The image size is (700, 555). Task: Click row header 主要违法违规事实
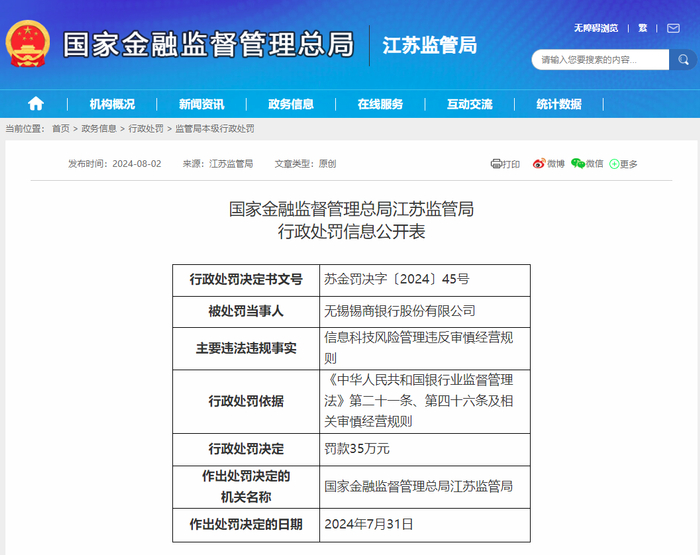[x=246, y=348]
